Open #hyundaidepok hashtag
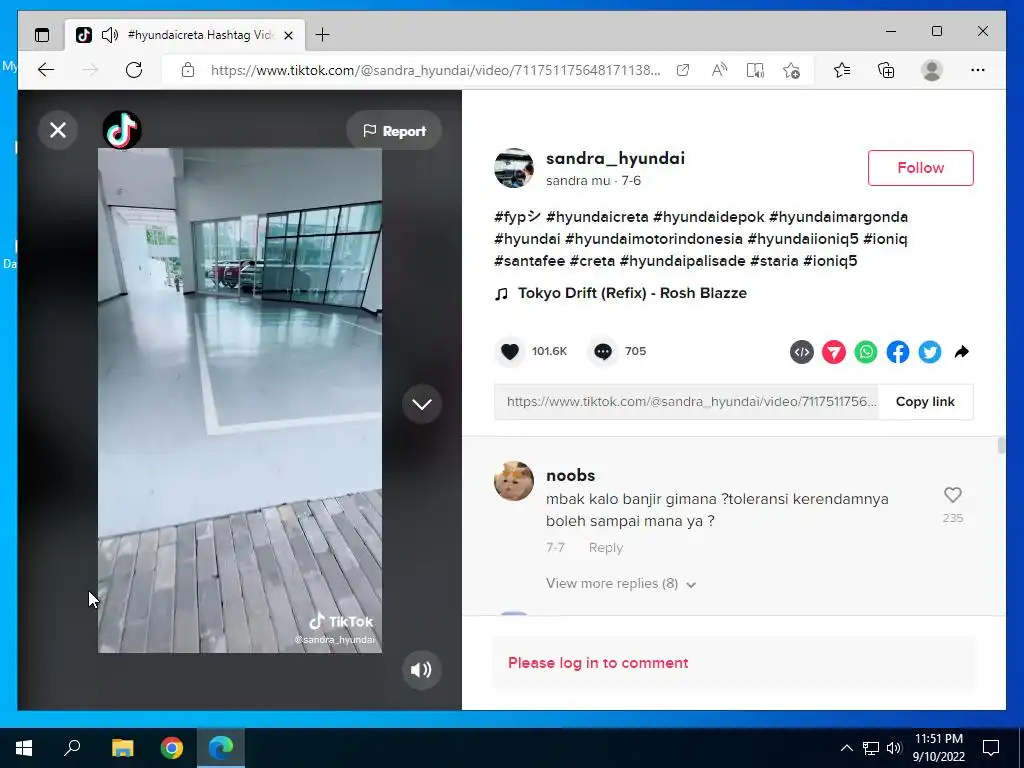 pos(709,217)
